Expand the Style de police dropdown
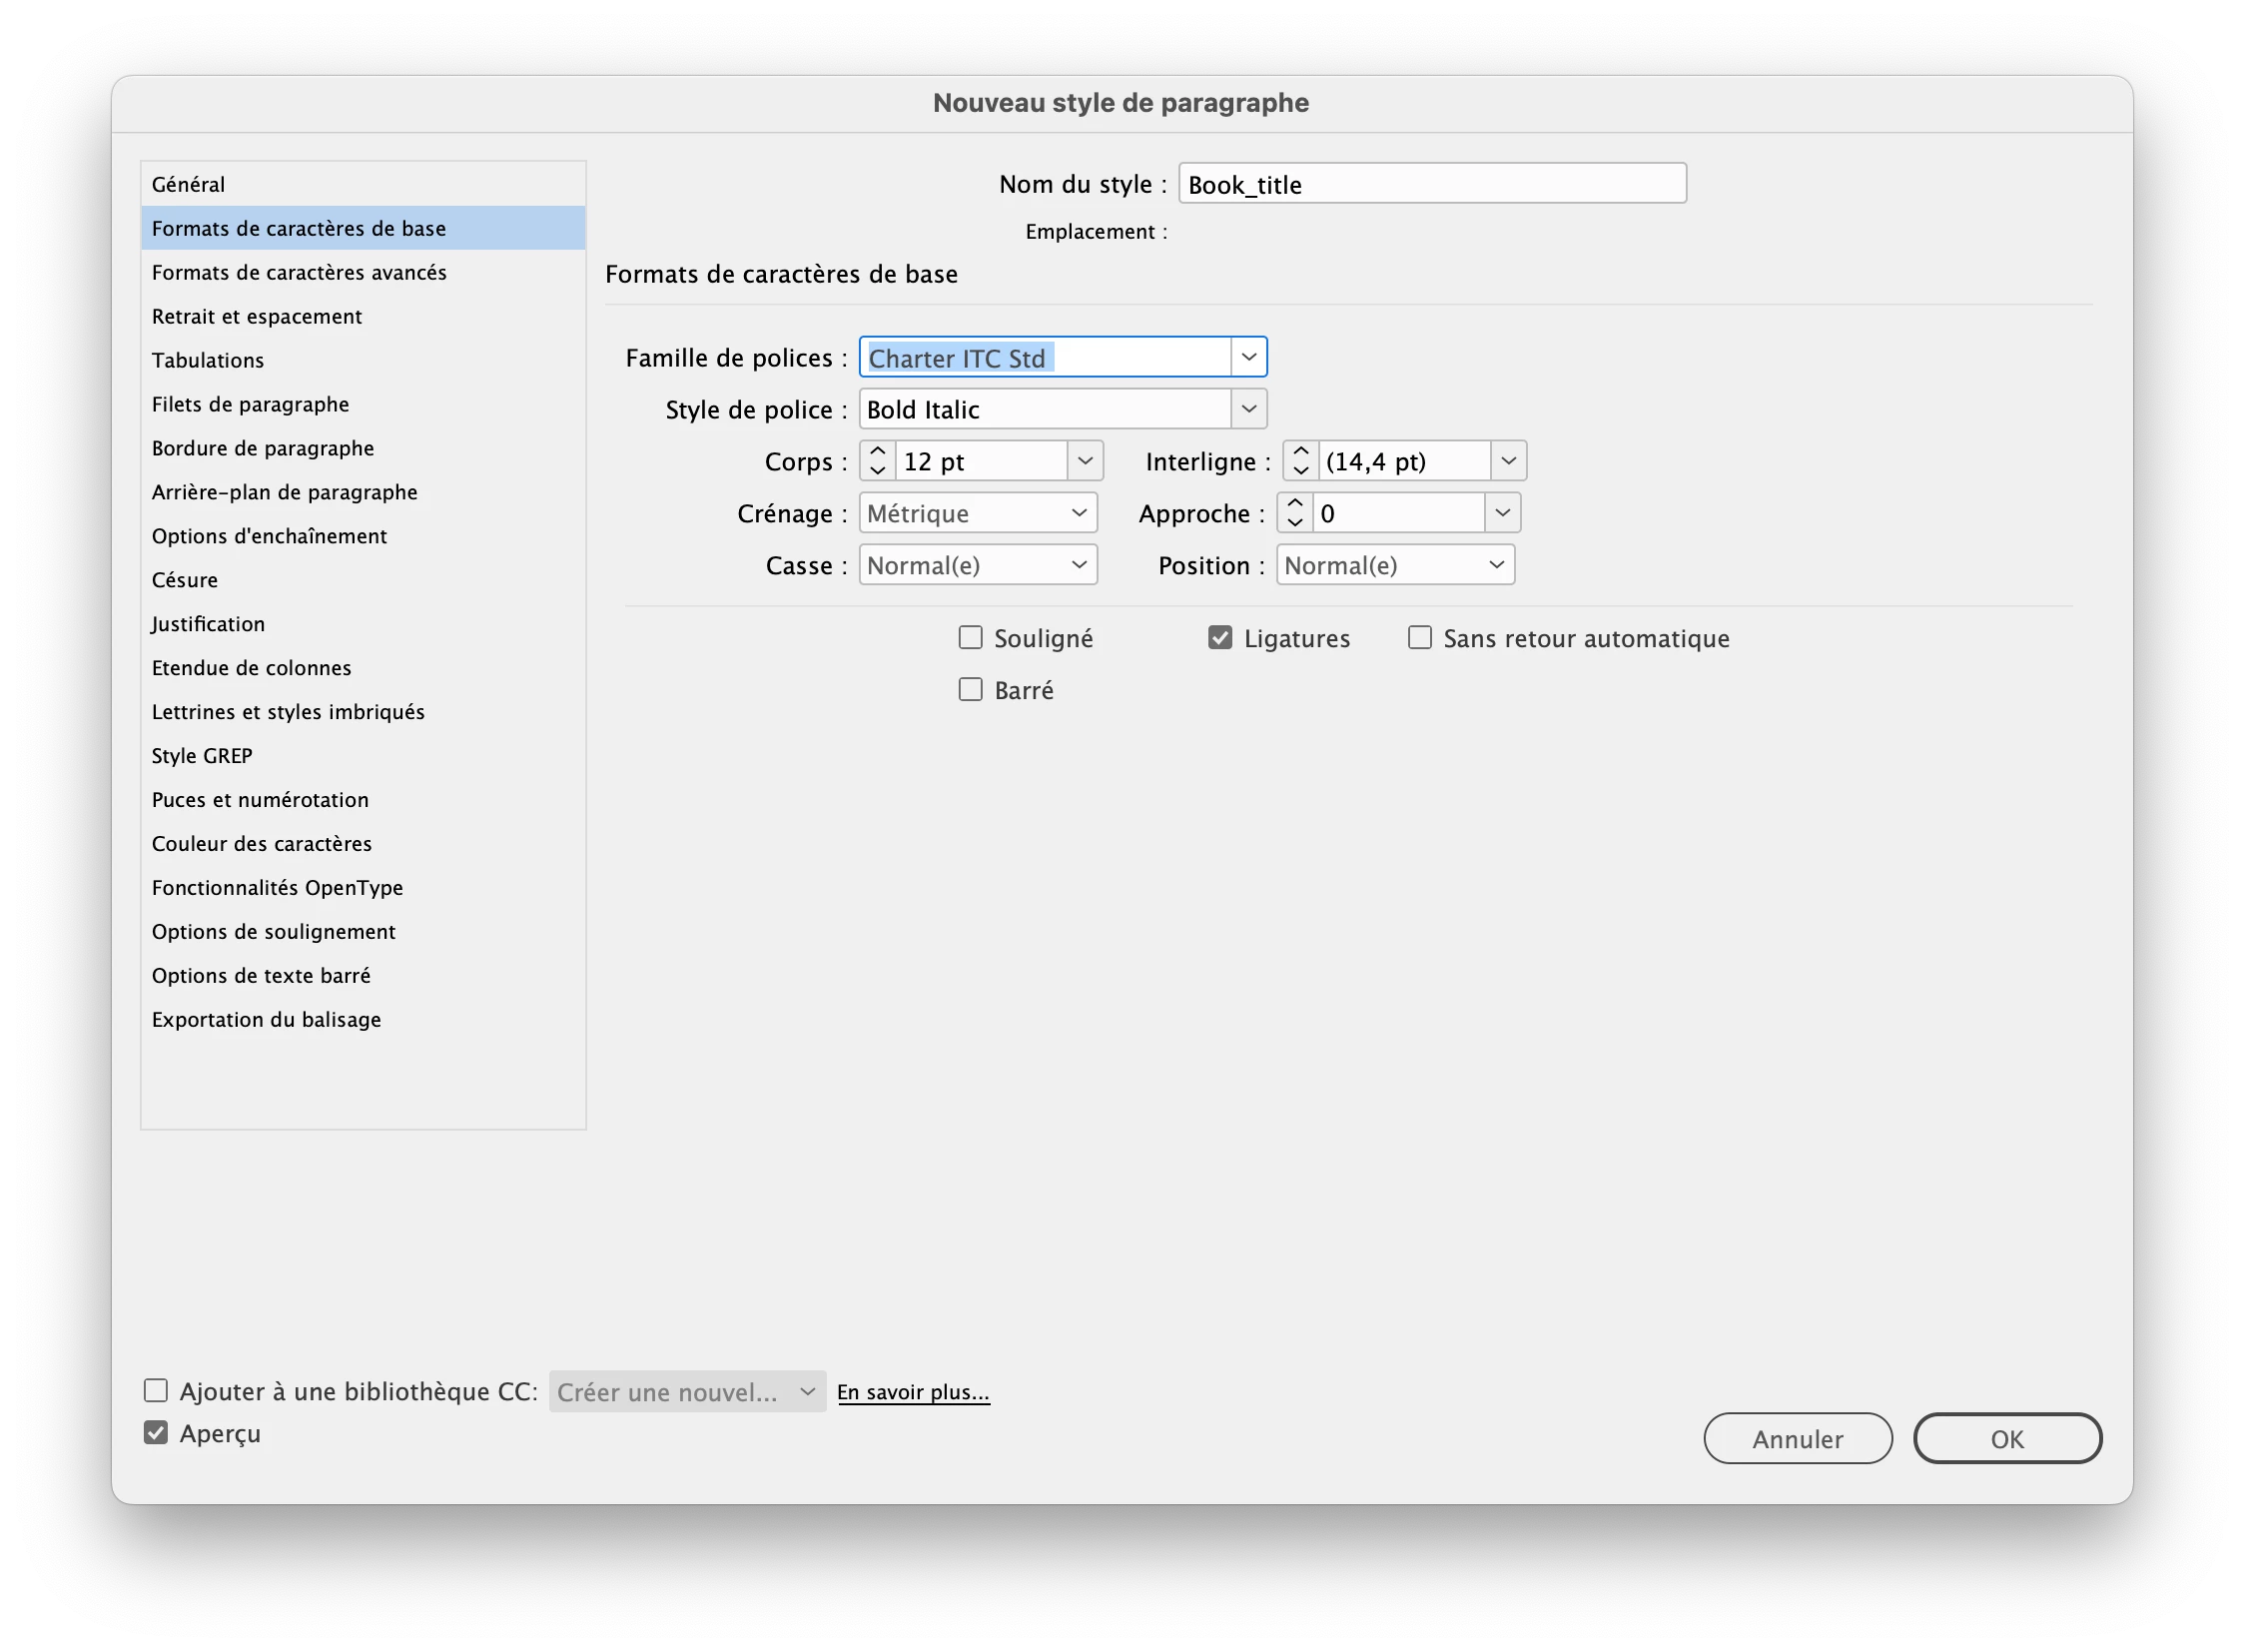Image resolution: width=2245 pixels, height=1652 pixels. (1248, 409)
